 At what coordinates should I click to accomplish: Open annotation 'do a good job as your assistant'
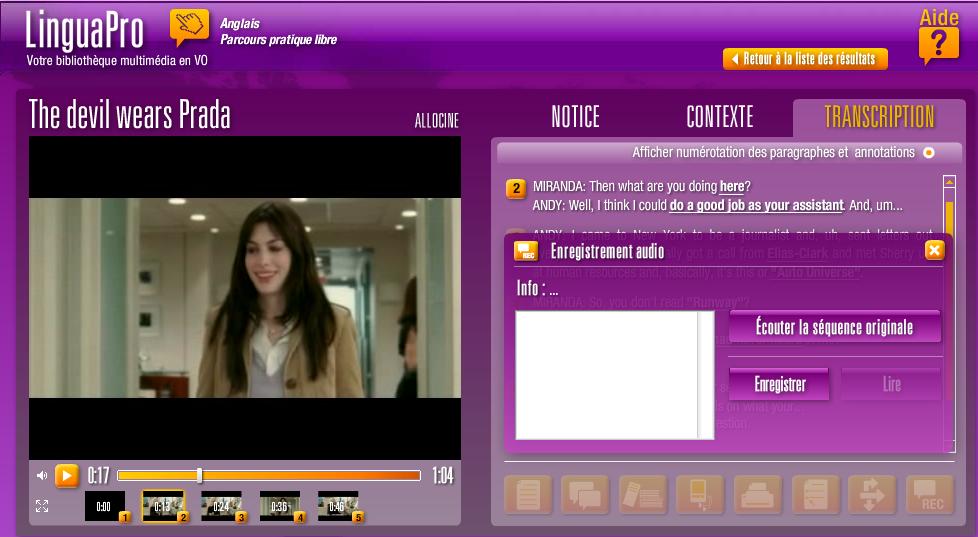click(x=756, y=205)
